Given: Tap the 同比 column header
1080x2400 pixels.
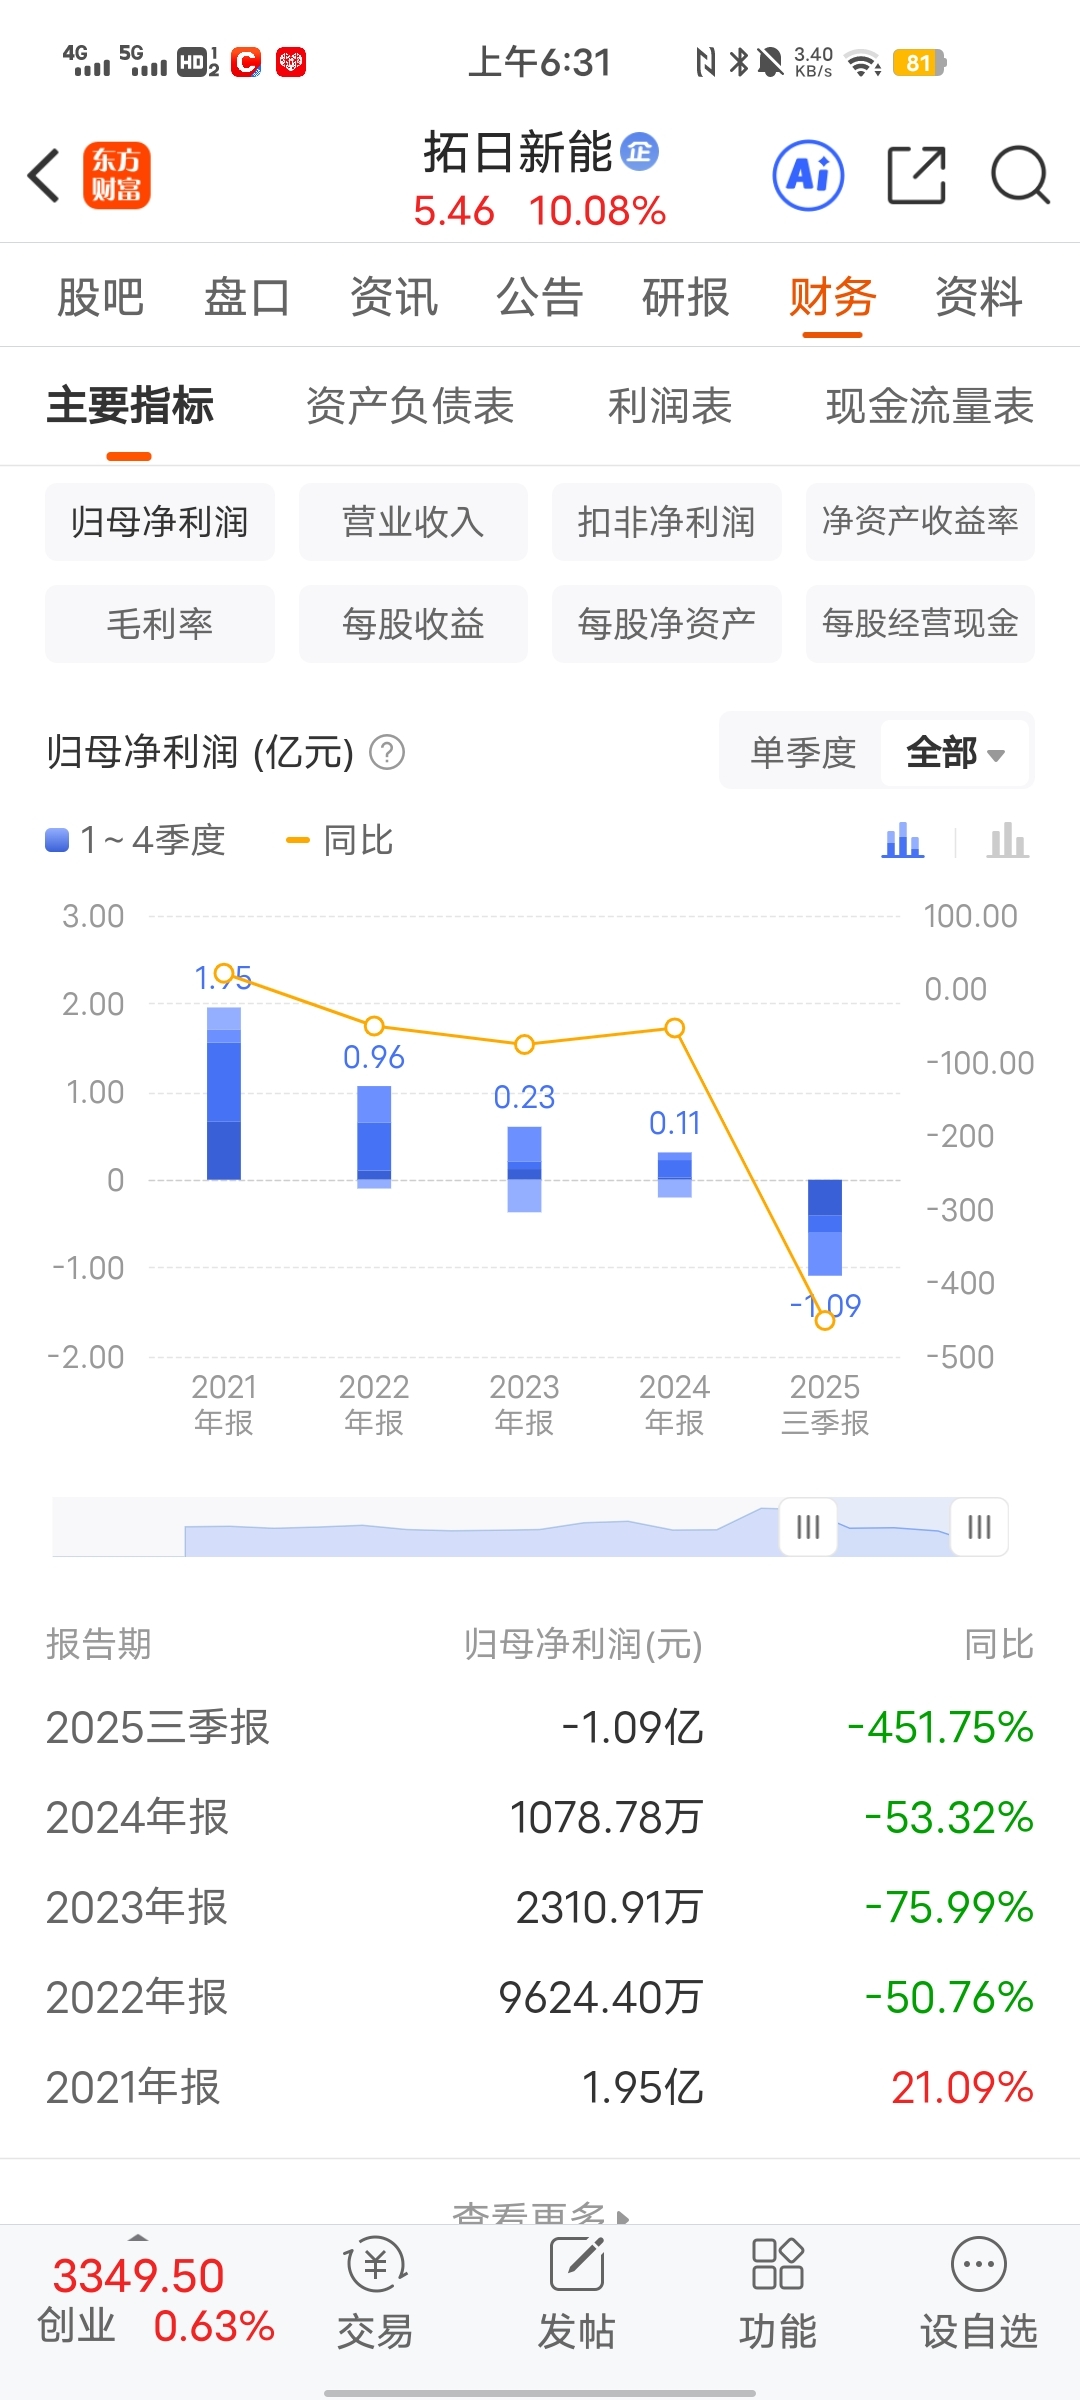Looking at the screenshot, I should point(999,1644).
